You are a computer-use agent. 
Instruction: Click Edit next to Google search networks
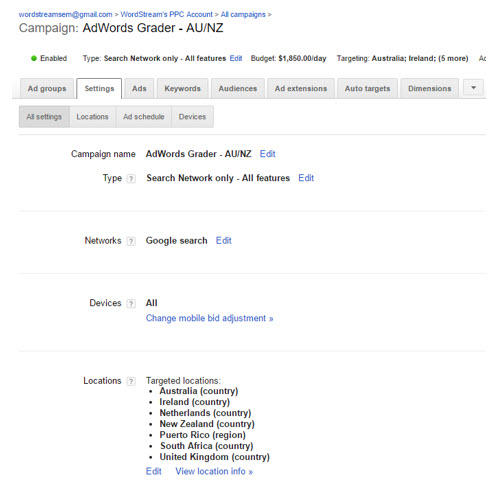(224, 241)
